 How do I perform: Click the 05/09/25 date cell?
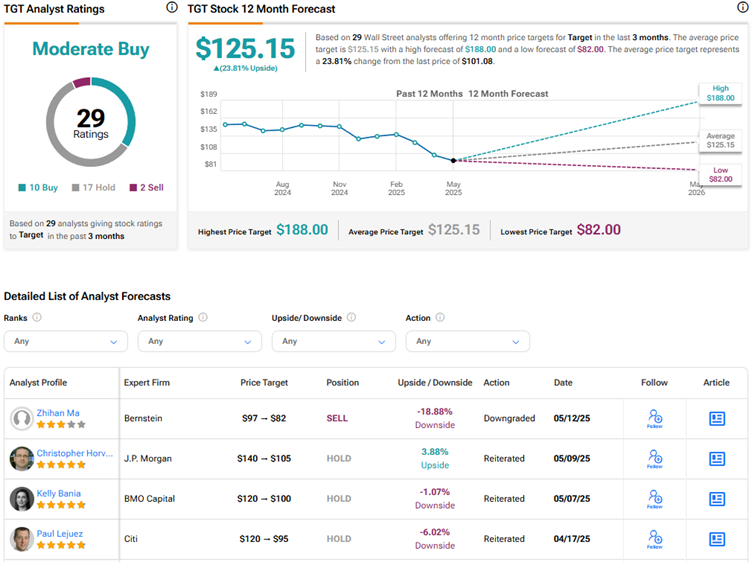(572, 458)
